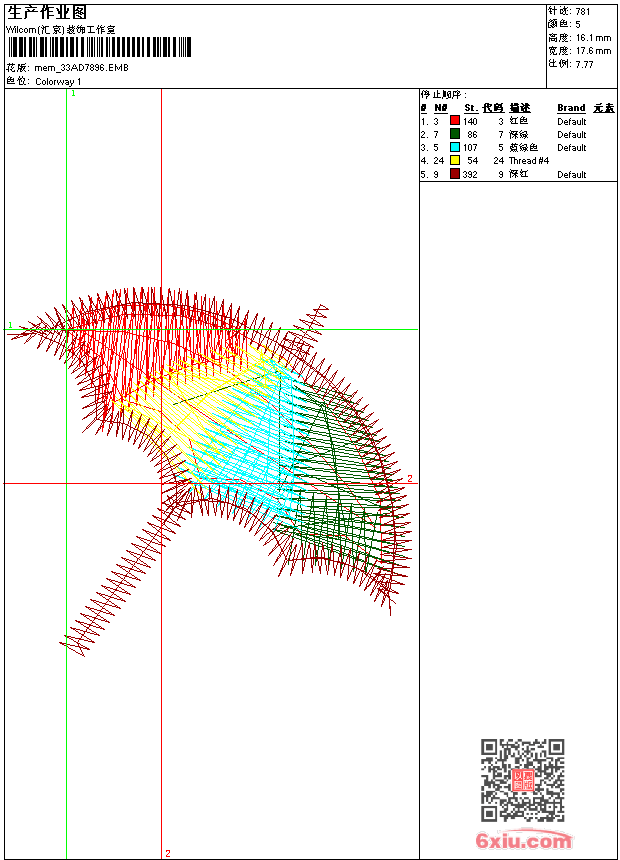620x860 pixels.
Task: Select the dark green thread swatch
Action: pyautogui.click(x=455, y=134)
